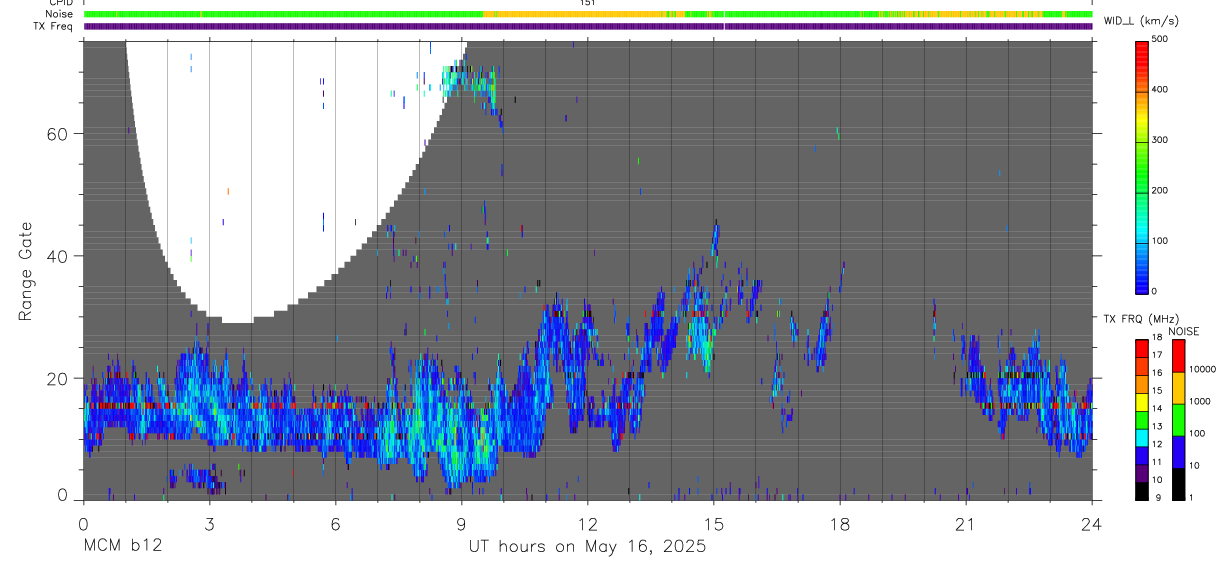
Task: Click the red segment of NOISE legend
Action: click(x=1178, y=355)
